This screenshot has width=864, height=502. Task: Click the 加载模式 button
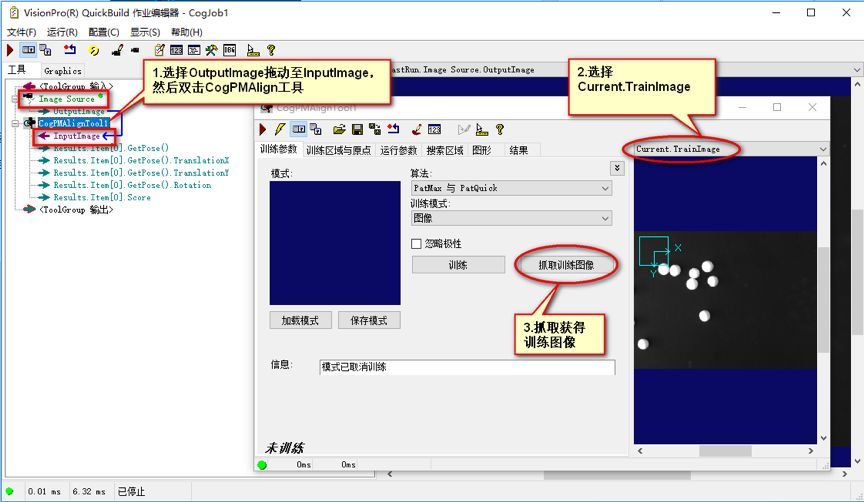tap(300, 320)
